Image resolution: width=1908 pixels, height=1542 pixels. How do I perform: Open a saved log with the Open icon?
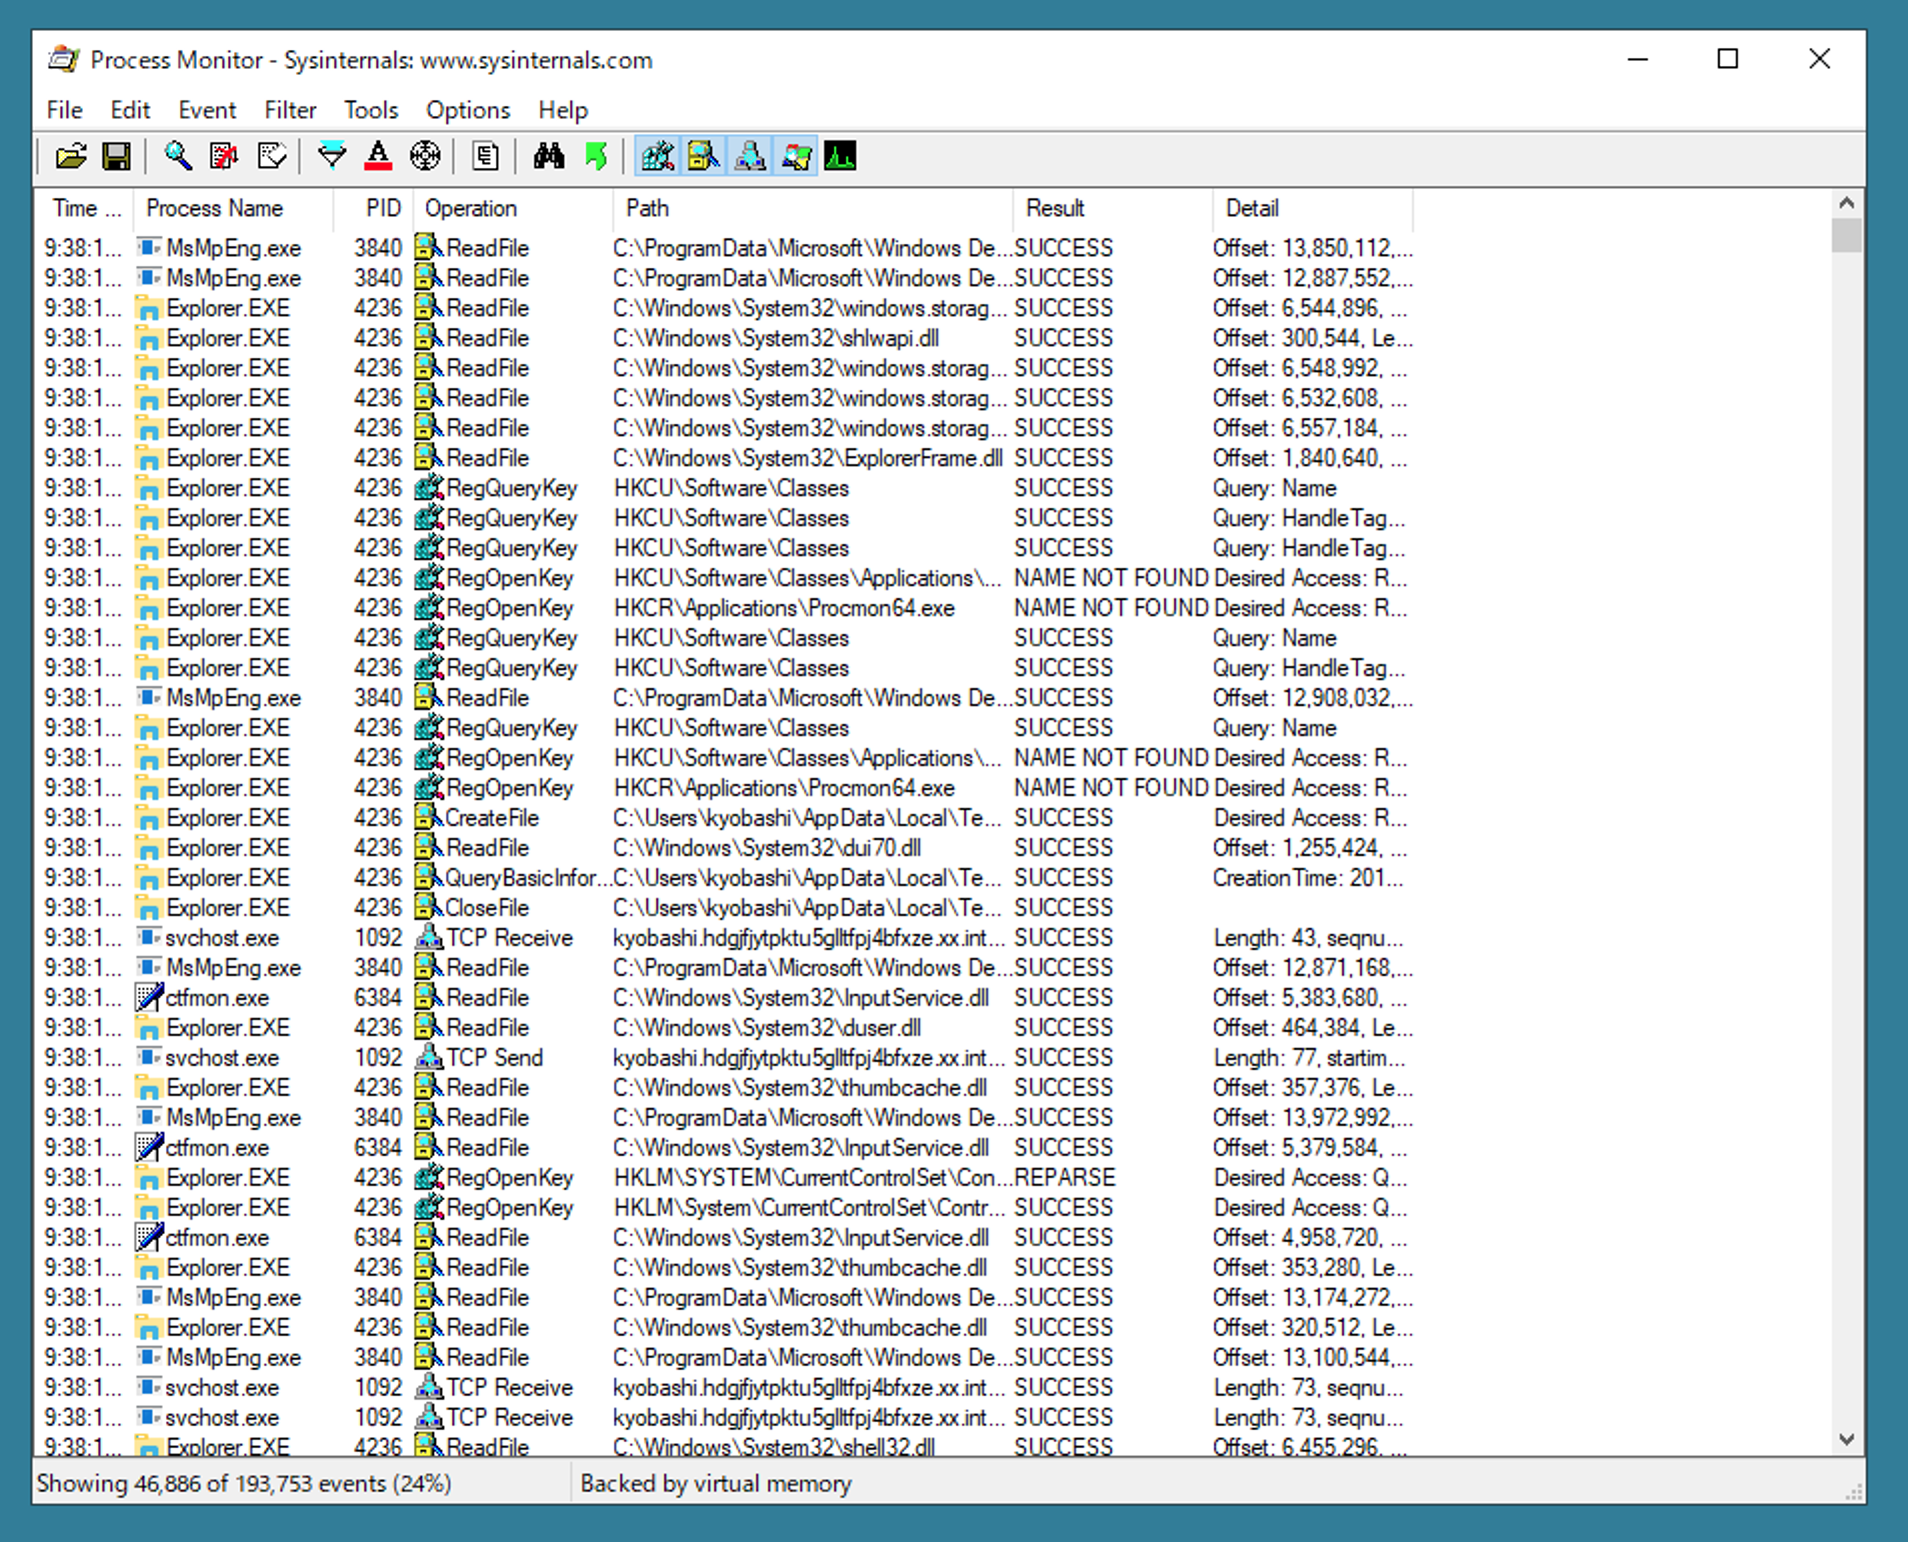[x=71, y=156]
